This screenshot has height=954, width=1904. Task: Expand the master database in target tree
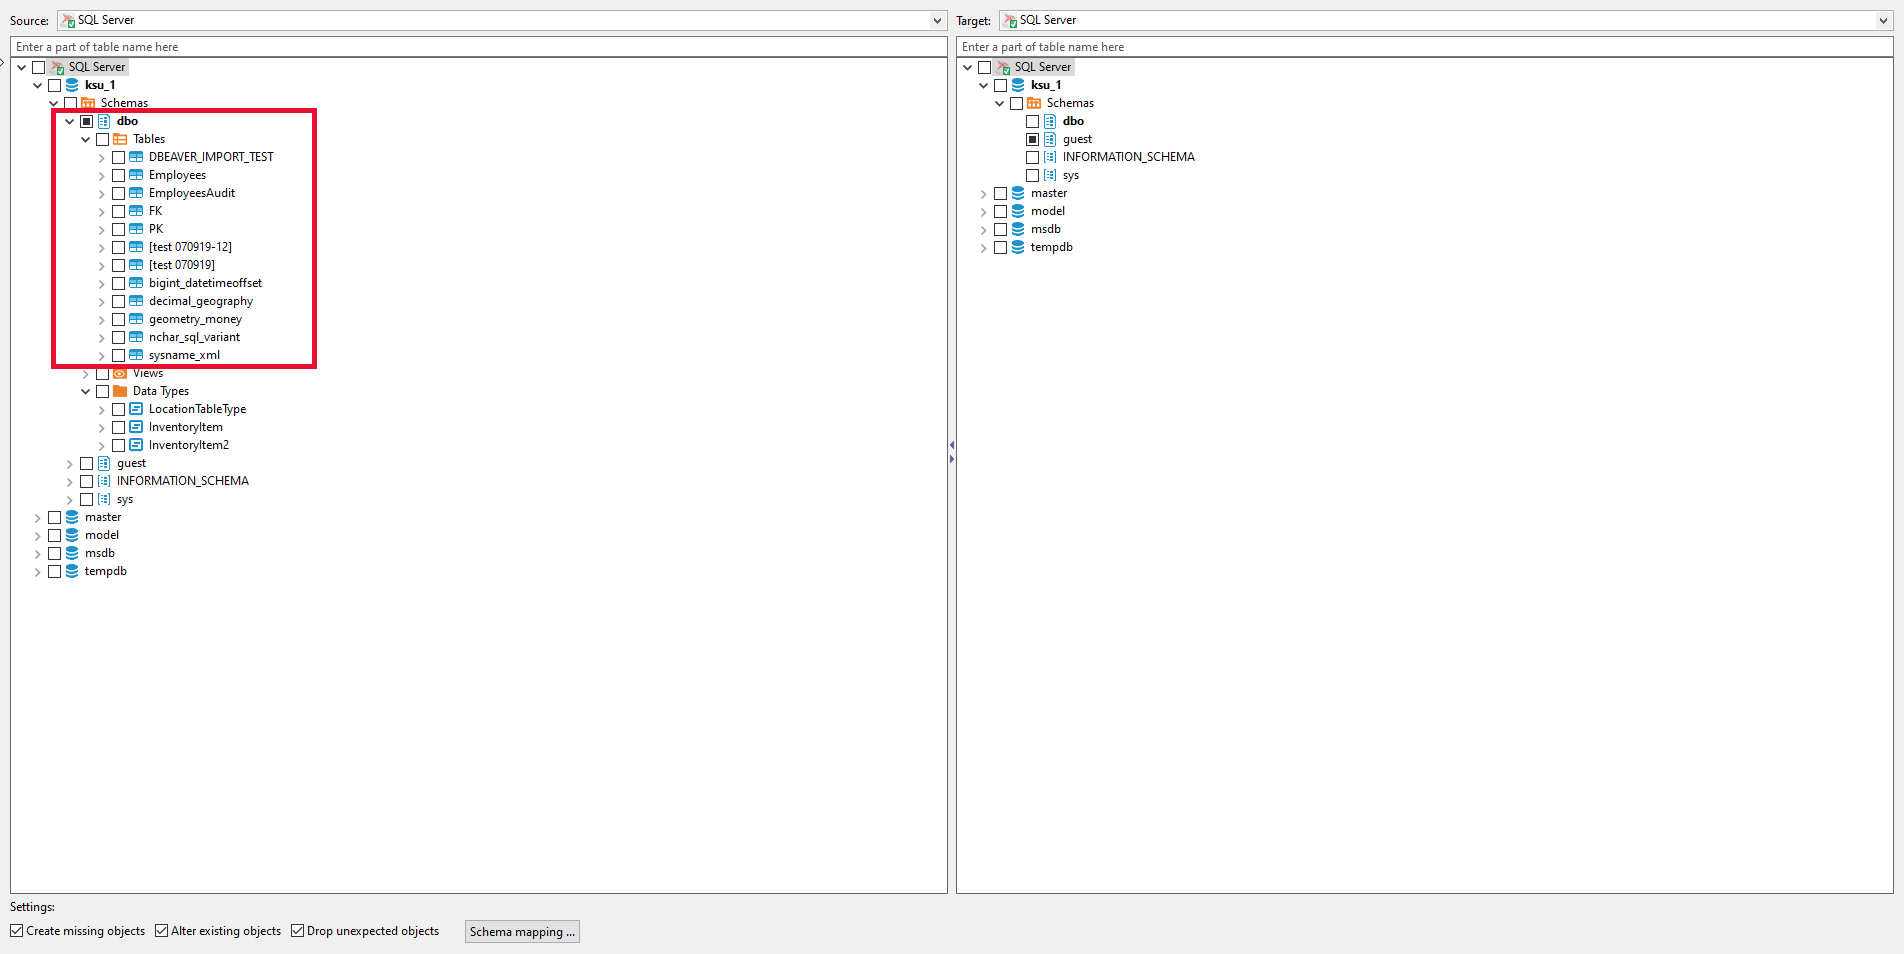pyautogui.click(x=984, y=193)
